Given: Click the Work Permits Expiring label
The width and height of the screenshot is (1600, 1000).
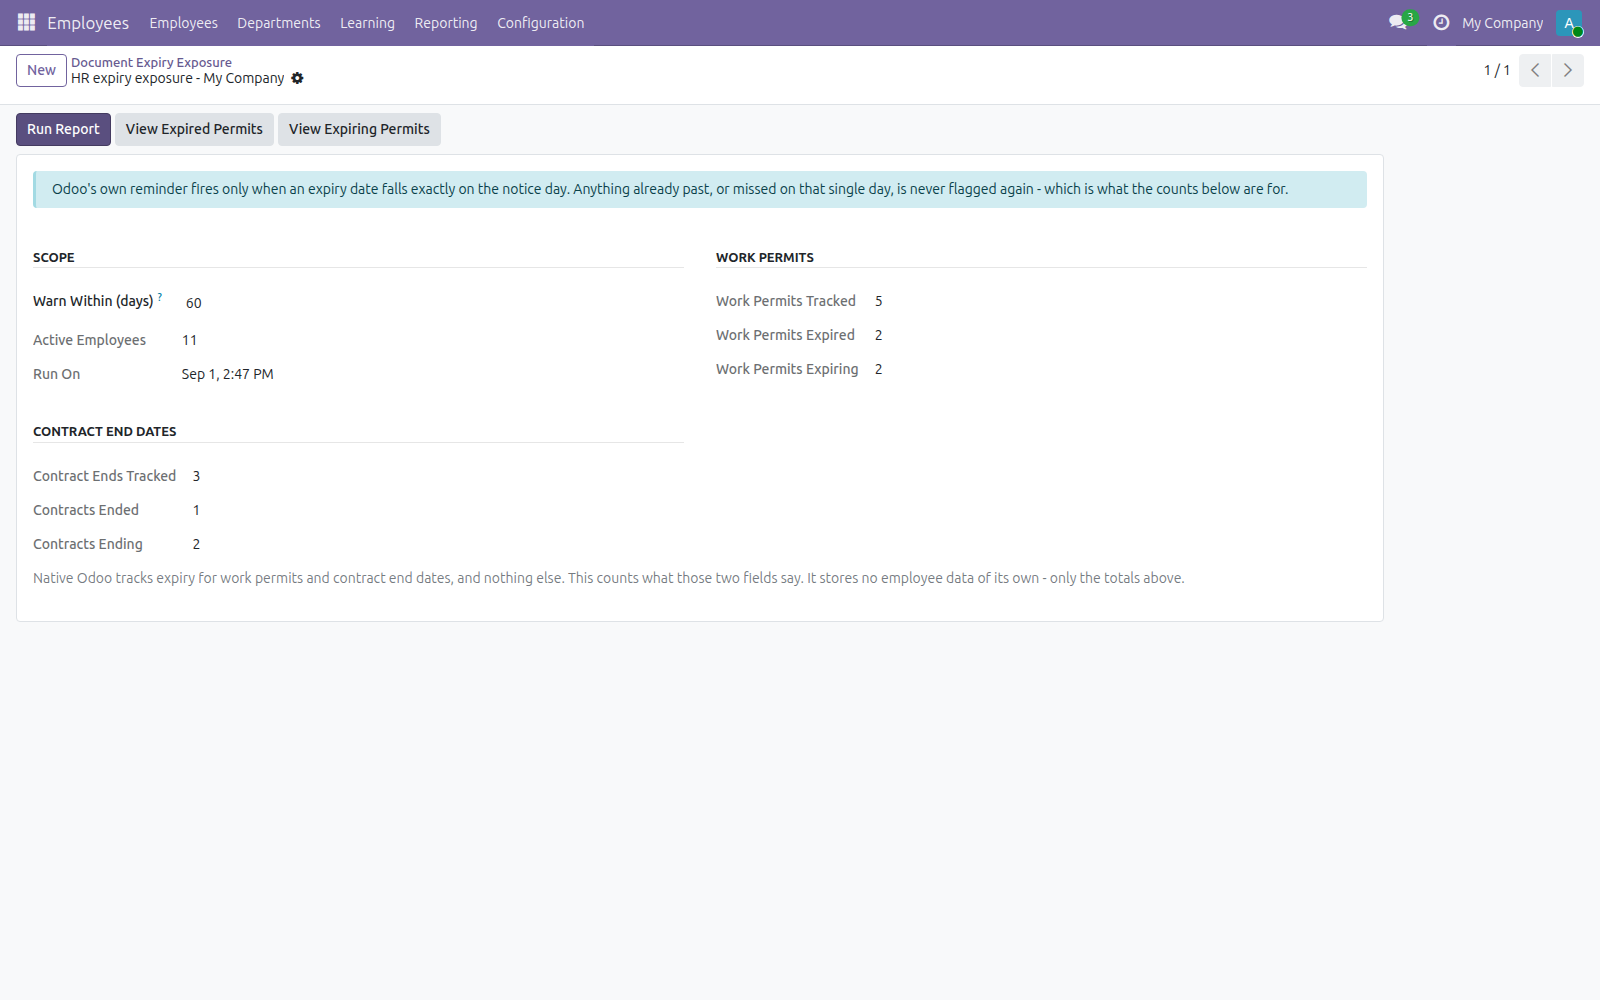Looking at the screenshot, I should tap(787, 369).
